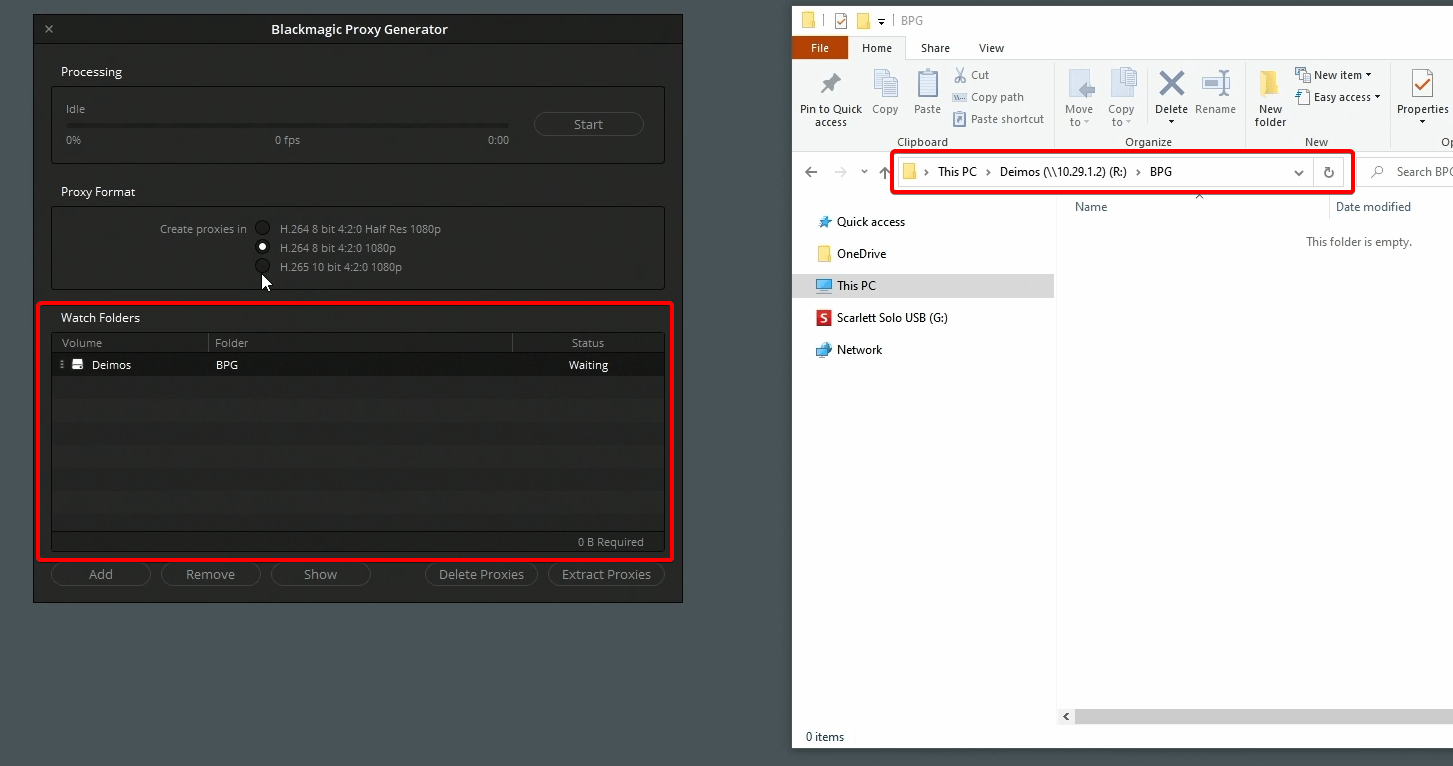Select H.264 8 bit 4:2:0 1080p format
Image resolution: width=1453 pixels, height=766 pixels.
coord(262,247)
